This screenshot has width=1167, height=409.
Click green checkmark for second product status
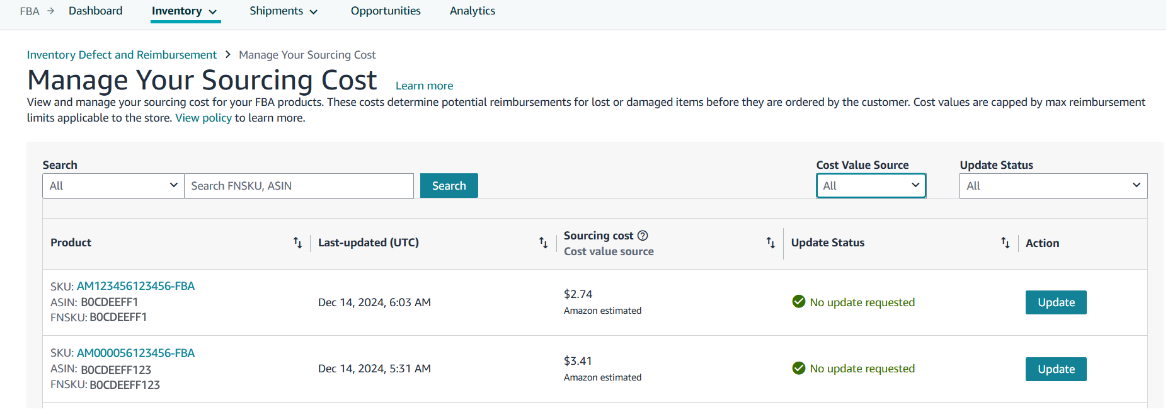(798, 369)
